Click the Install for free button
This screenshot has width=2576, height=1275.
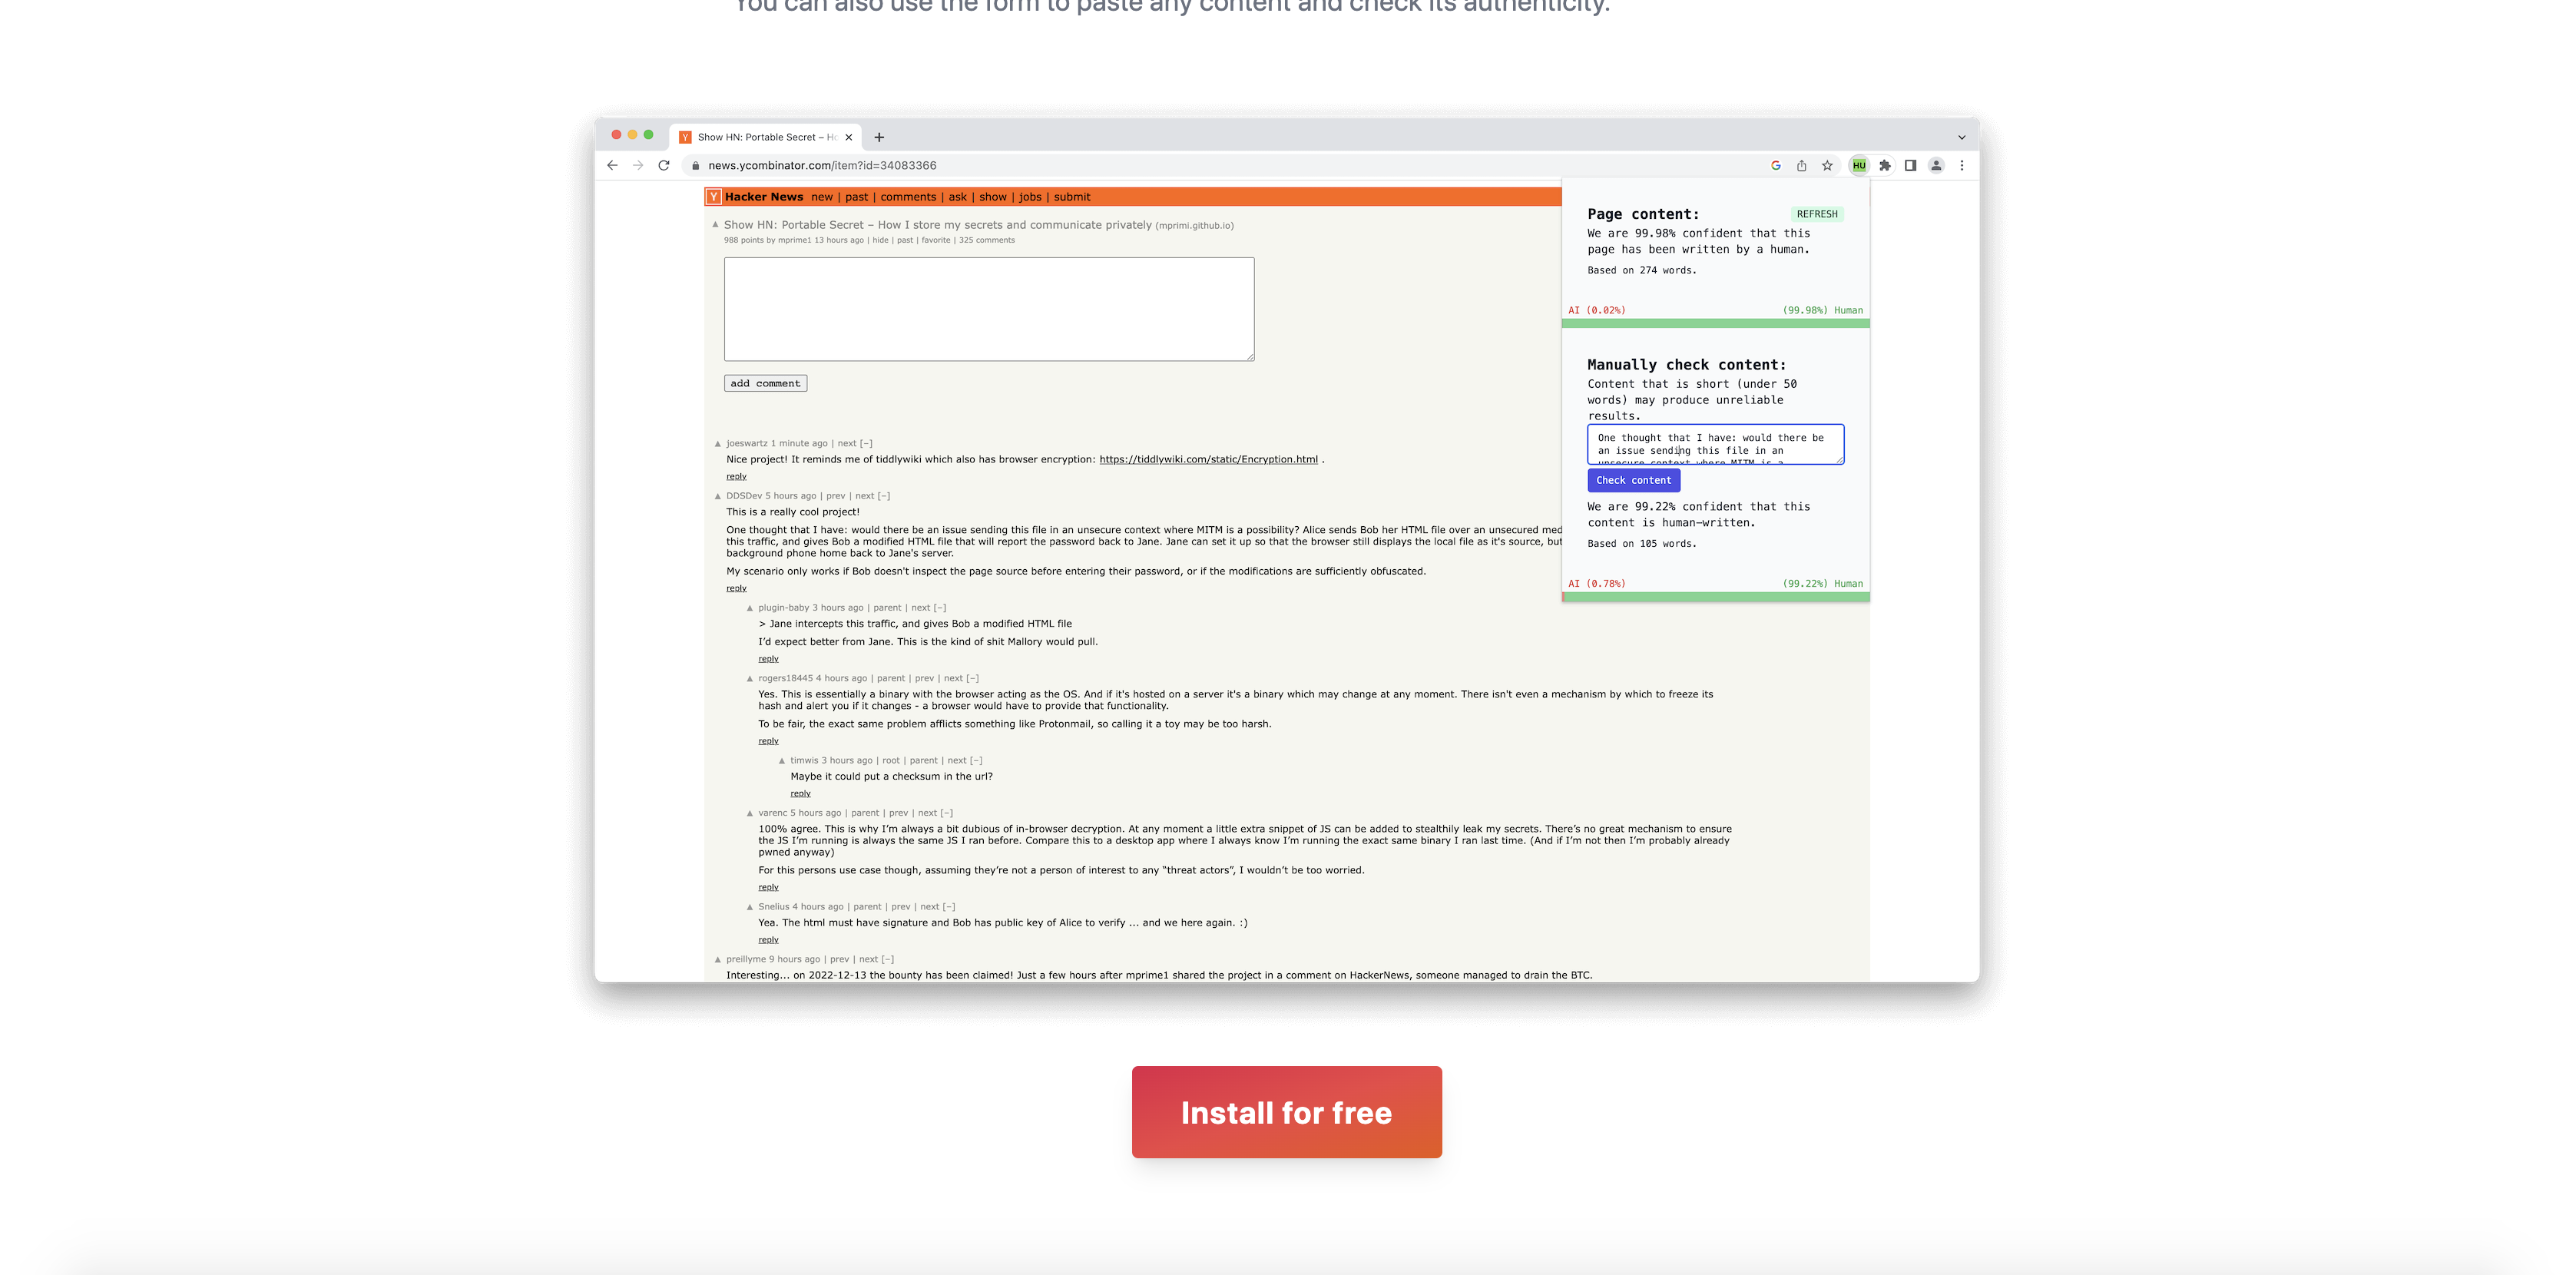pyautogui.click(x=1286, y=1111)
